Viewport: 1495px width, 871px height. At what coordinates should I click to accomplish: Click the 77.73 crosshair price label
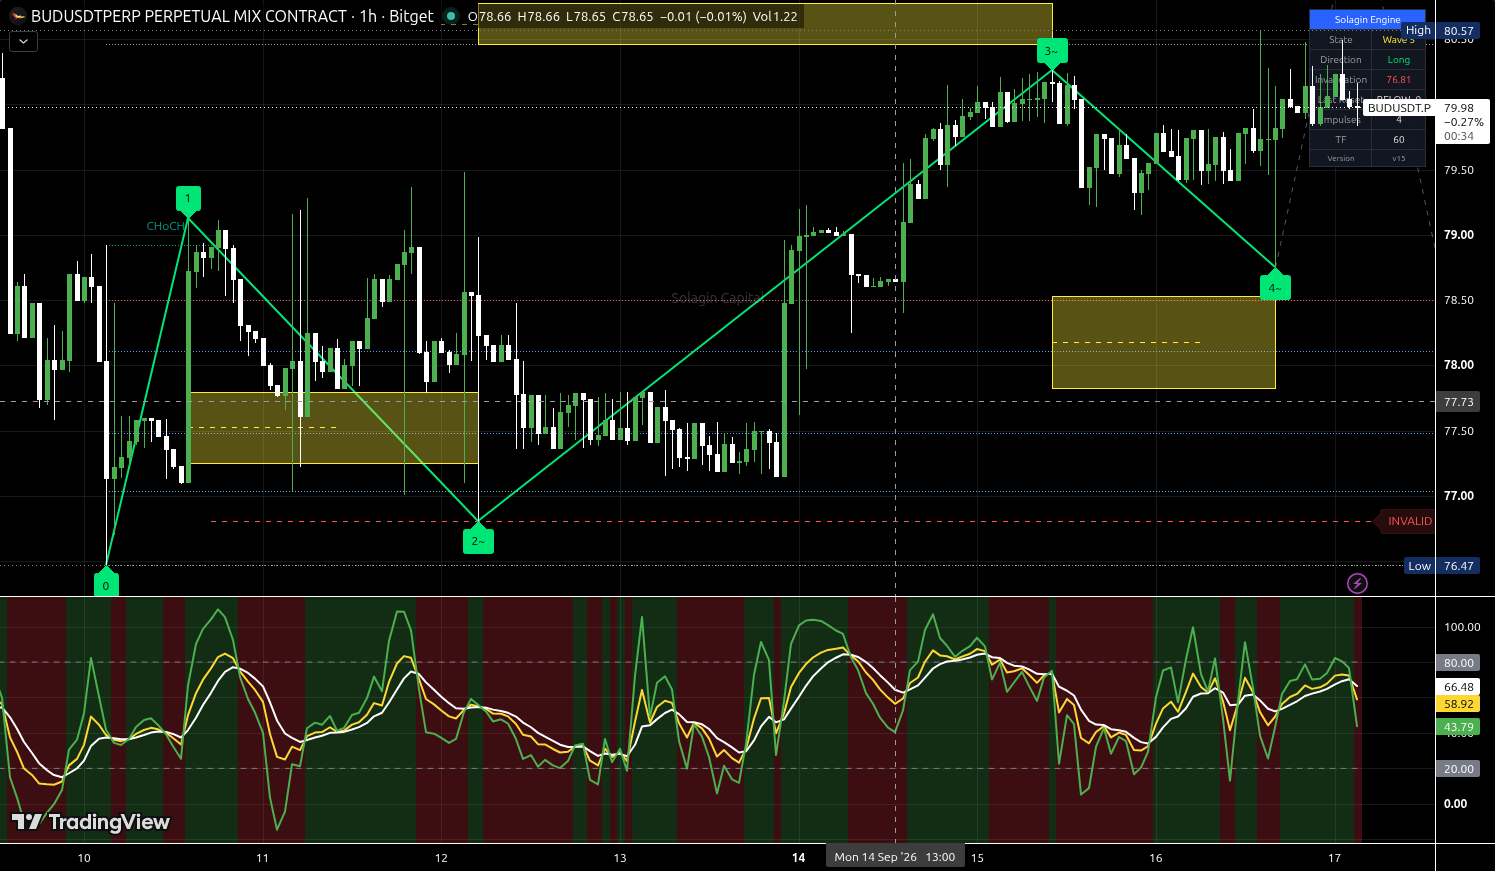coord(1459,402)
